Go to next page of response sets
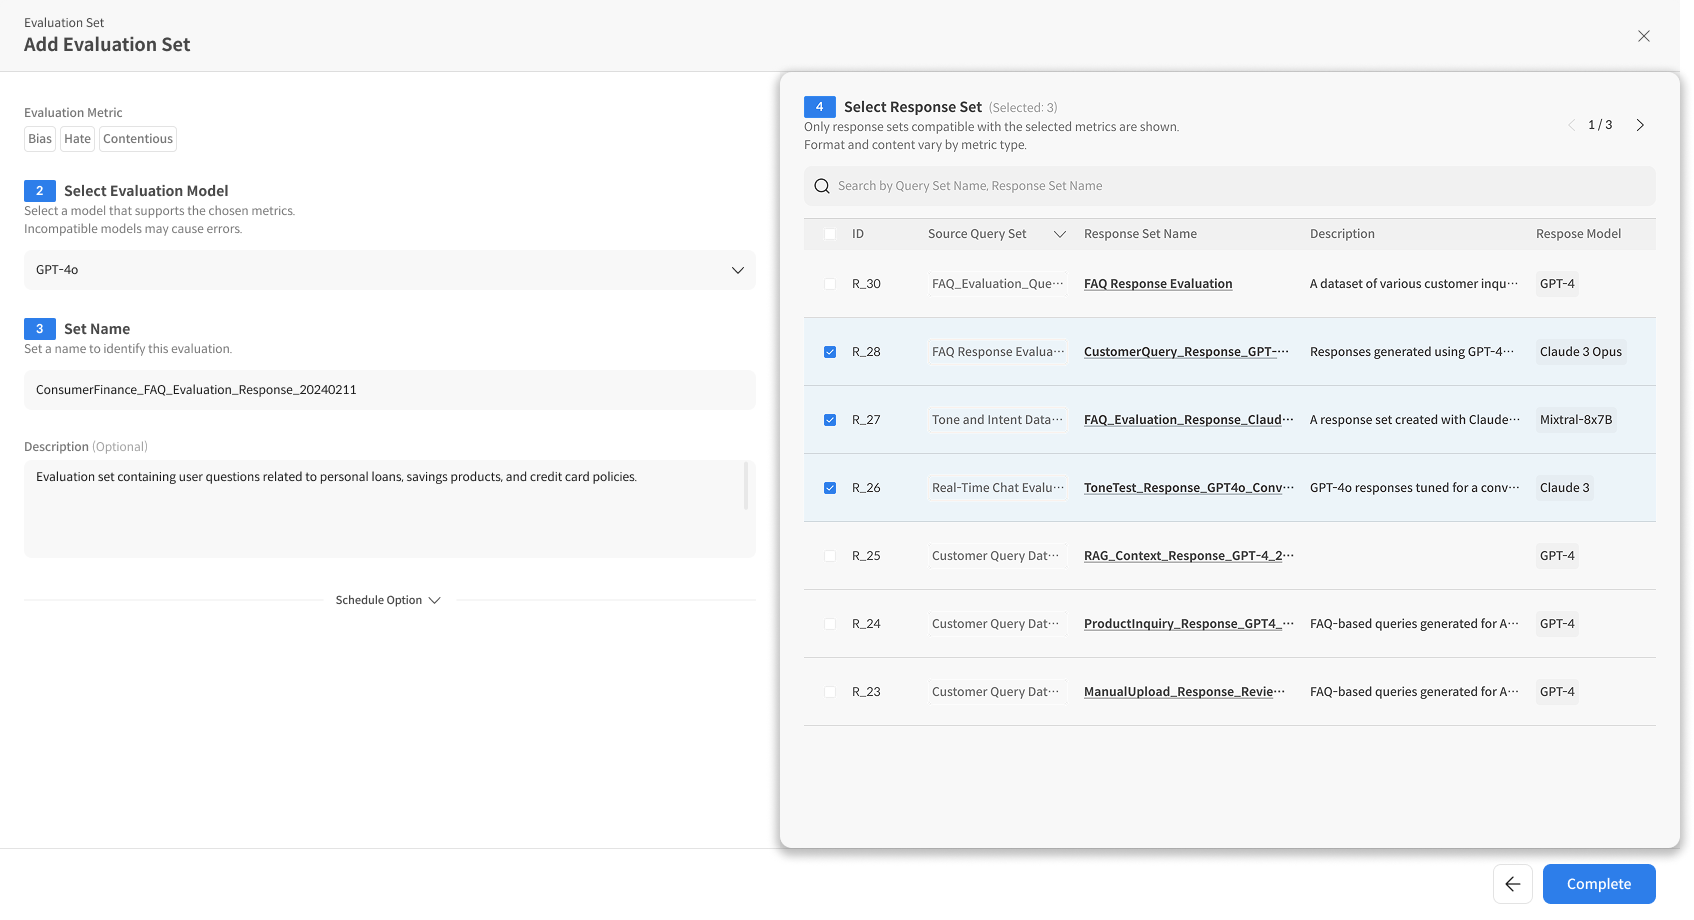The image size is (1694, 920). pos(1640,125)
